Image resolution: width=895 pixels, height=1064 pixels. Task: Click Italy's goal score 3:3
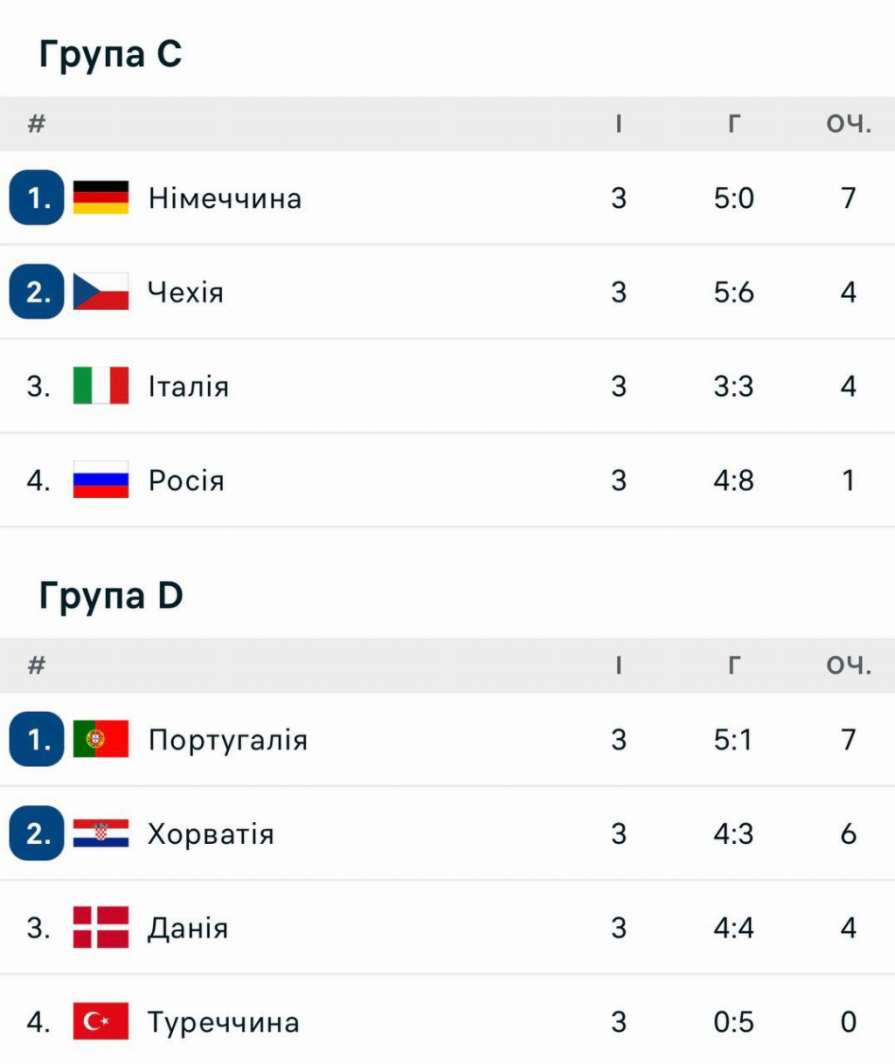click(734, 386)
